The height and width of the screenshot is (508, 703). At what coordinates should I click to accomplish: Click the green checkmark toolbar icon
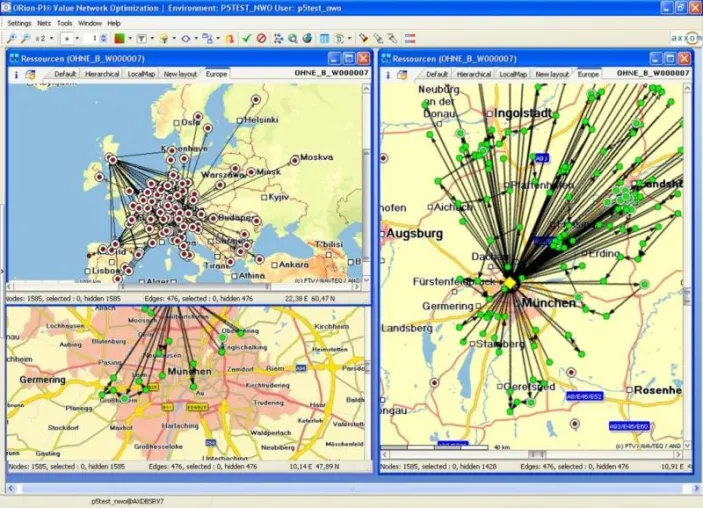[246, 39]
